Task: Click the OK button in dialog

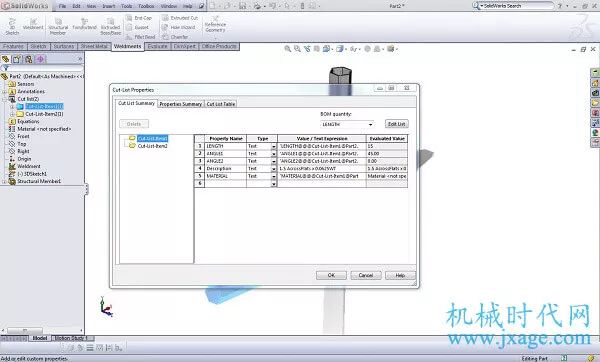Action: point(331,275)
